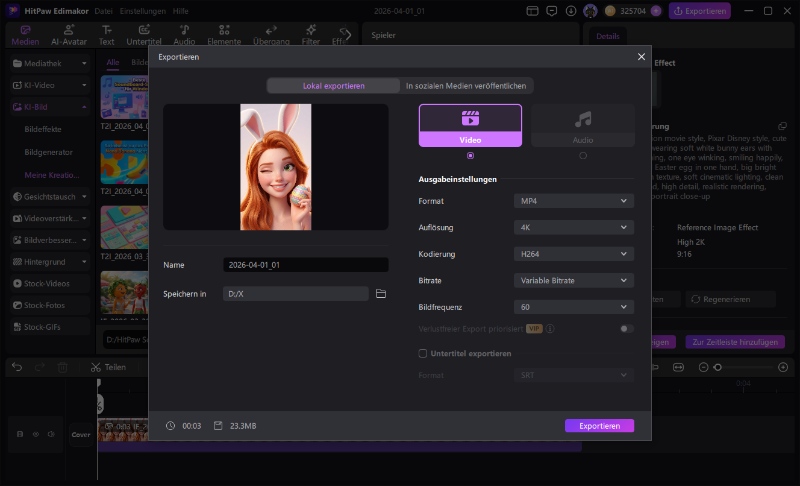The image size is (800, 486).
Task: Open the Medien panel icon
Action: click(x=25, y=34)
